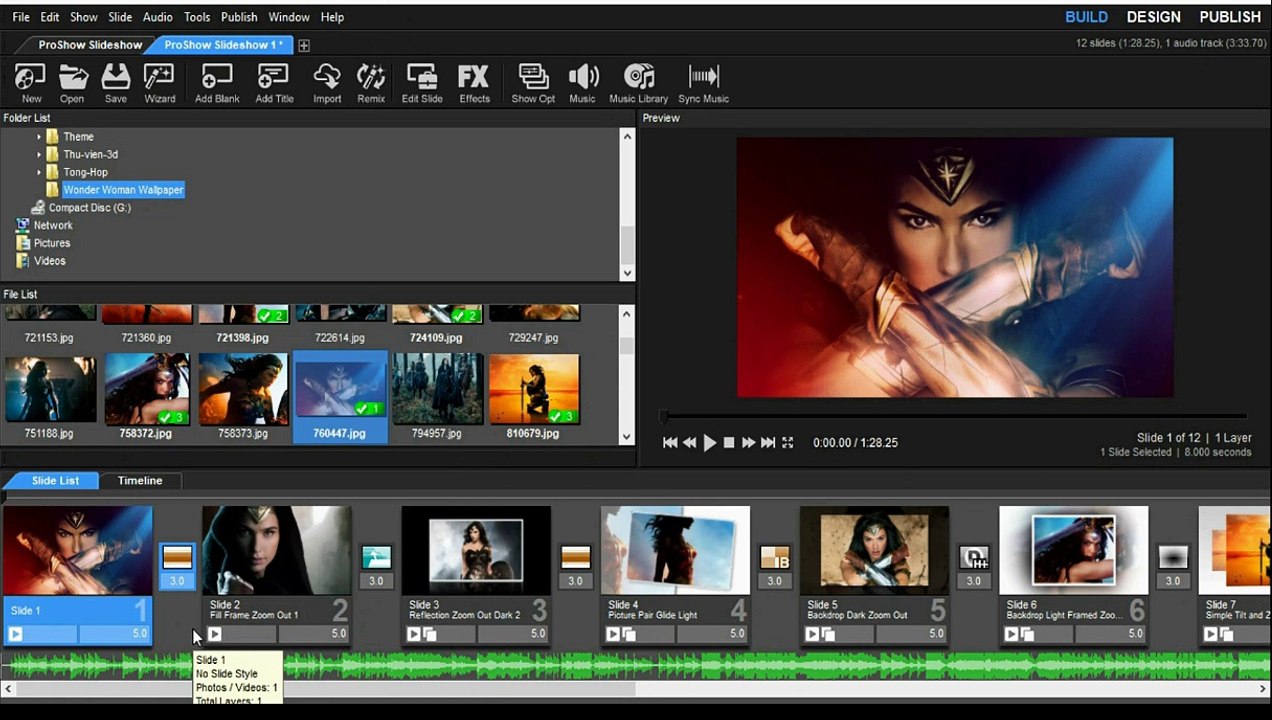Screen dimensions: 1272x720
Task: Toggle full screen preview icon
Action: point(788,442)
